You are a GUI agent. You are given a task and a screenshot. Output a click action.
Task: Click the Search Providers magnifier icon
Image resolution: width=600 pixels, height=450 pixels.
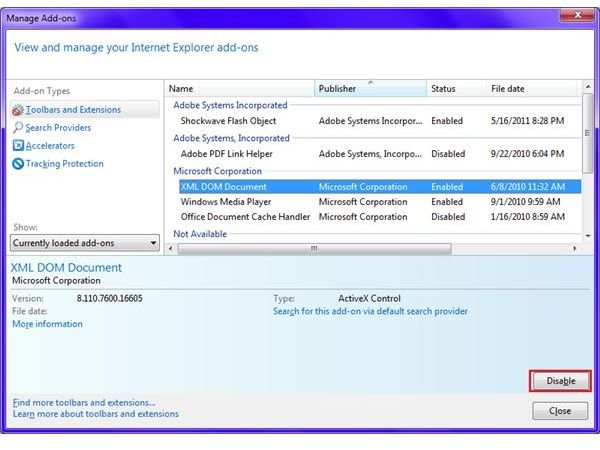coord(18,128)
